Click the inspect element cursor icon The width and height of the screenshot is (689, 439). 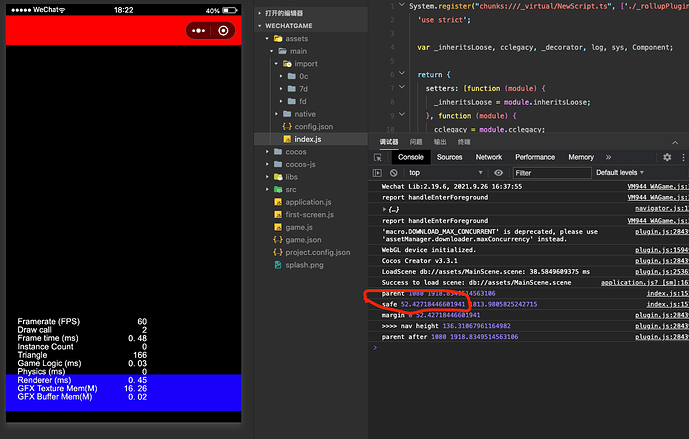pos(377,157)
